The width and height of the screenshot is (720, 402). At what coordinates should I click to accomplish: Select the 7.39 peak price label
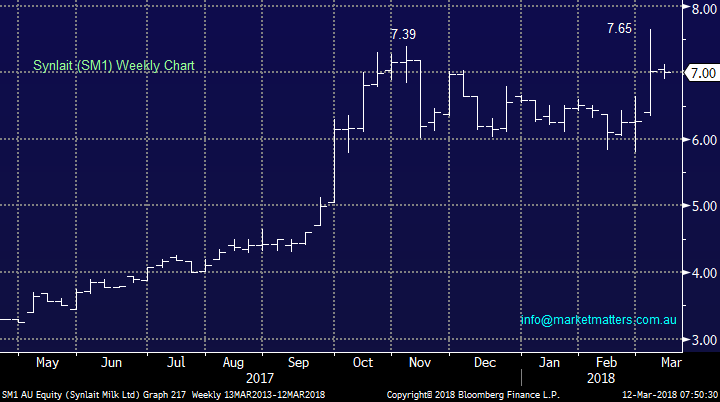click(403, 34)
